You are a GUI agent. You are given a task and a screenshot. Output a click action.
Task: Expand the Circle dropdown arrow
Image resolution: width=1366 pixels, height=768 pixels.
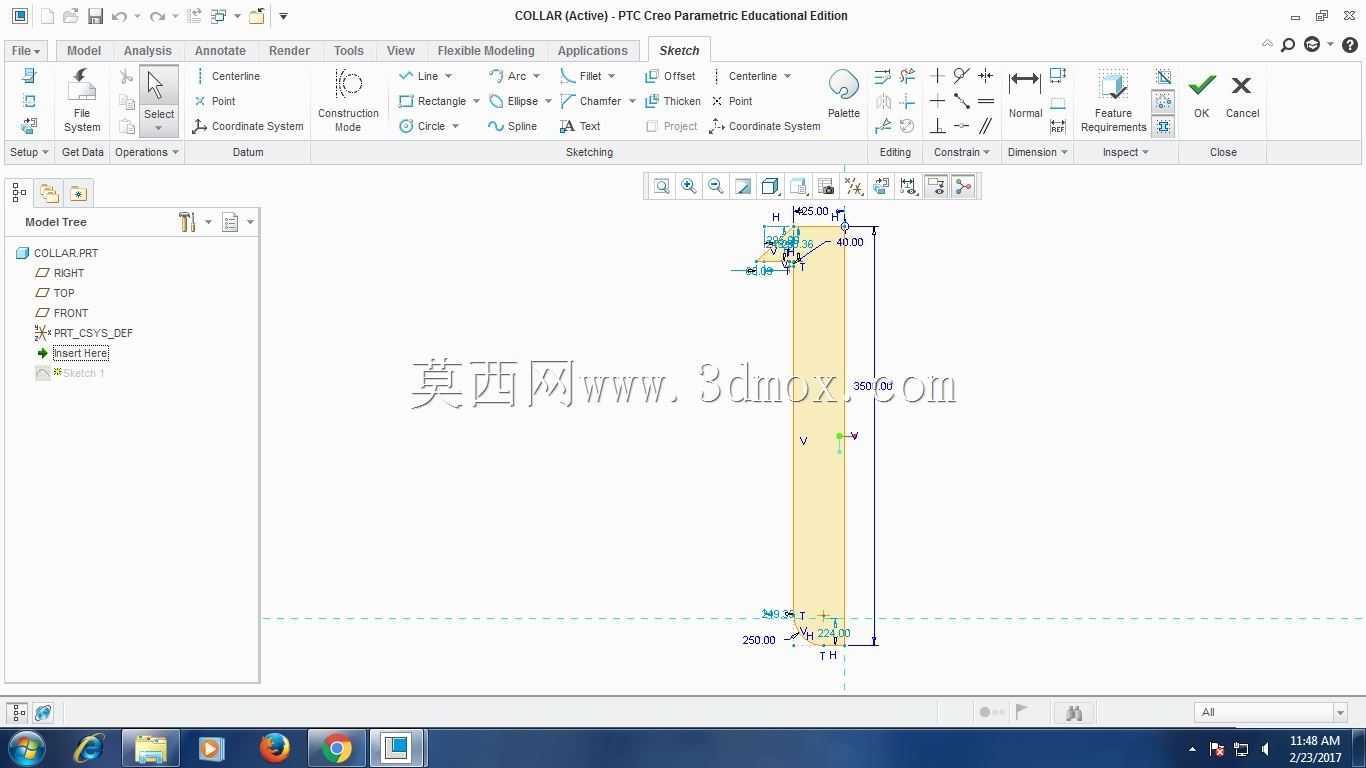455,126
